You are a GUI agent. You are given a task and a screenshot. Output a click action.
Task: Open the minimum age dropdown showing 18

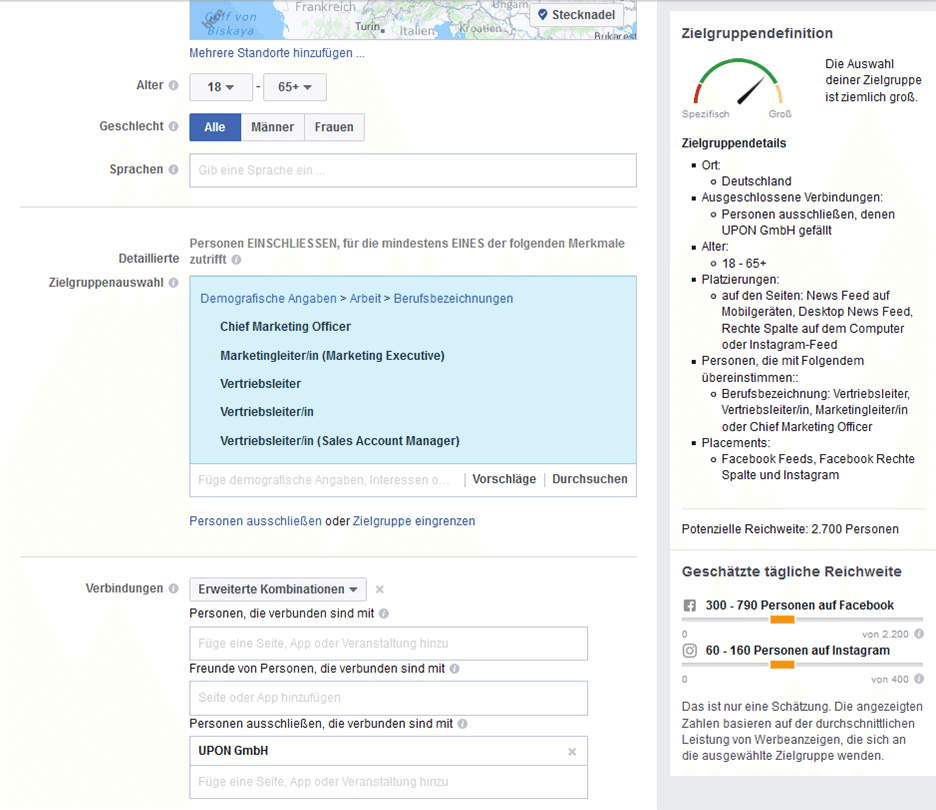[x=221, y=87]
